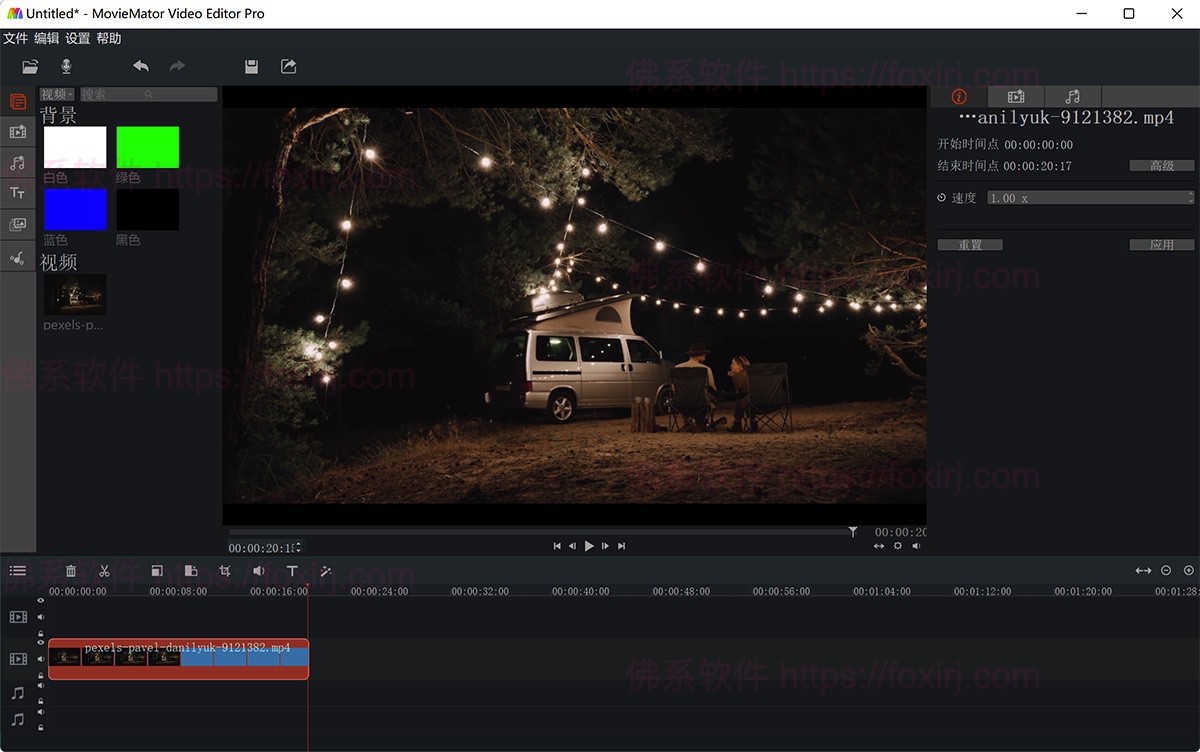Open the 视频 media type dropdown
1200x752 pixels.
click(x=57, y=95)
